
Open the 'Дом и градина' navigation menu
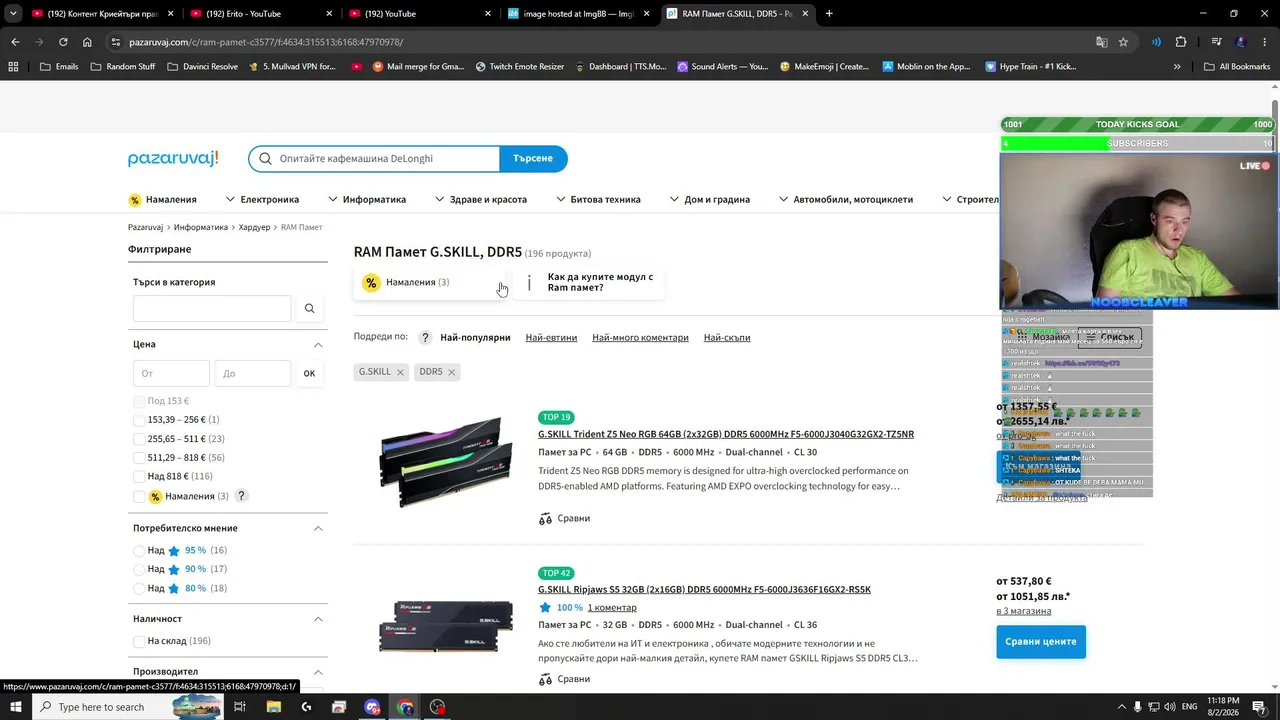click(709, 199)
